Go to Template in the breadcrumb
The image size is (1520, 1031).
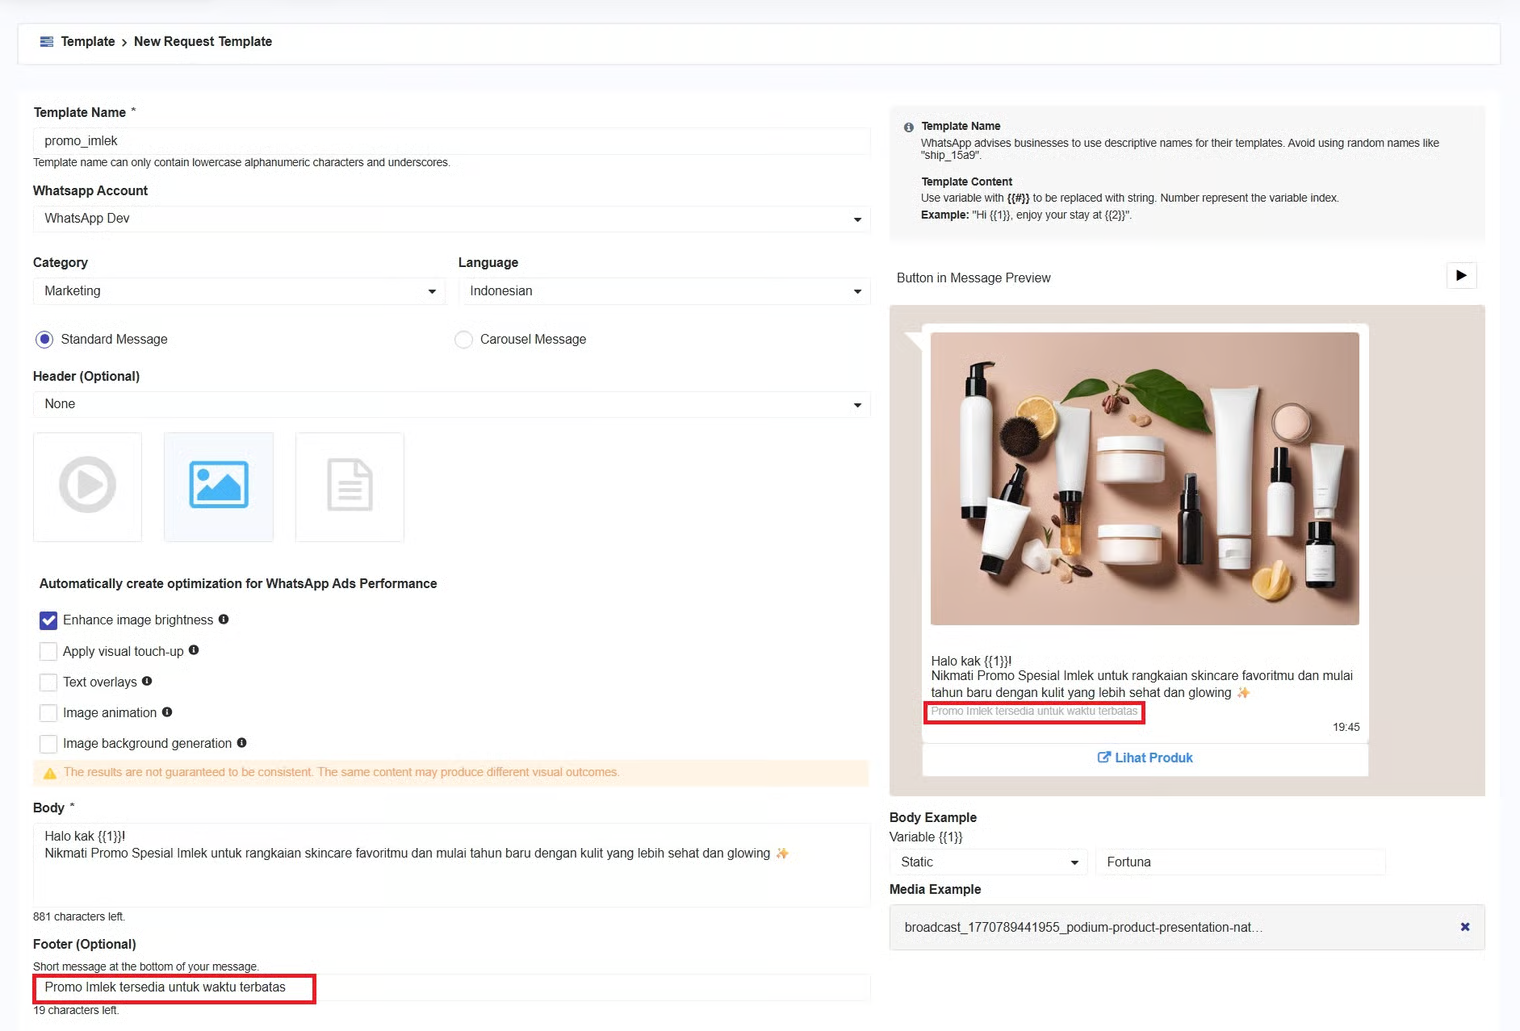pyautogui.click(x=87, y=42)
